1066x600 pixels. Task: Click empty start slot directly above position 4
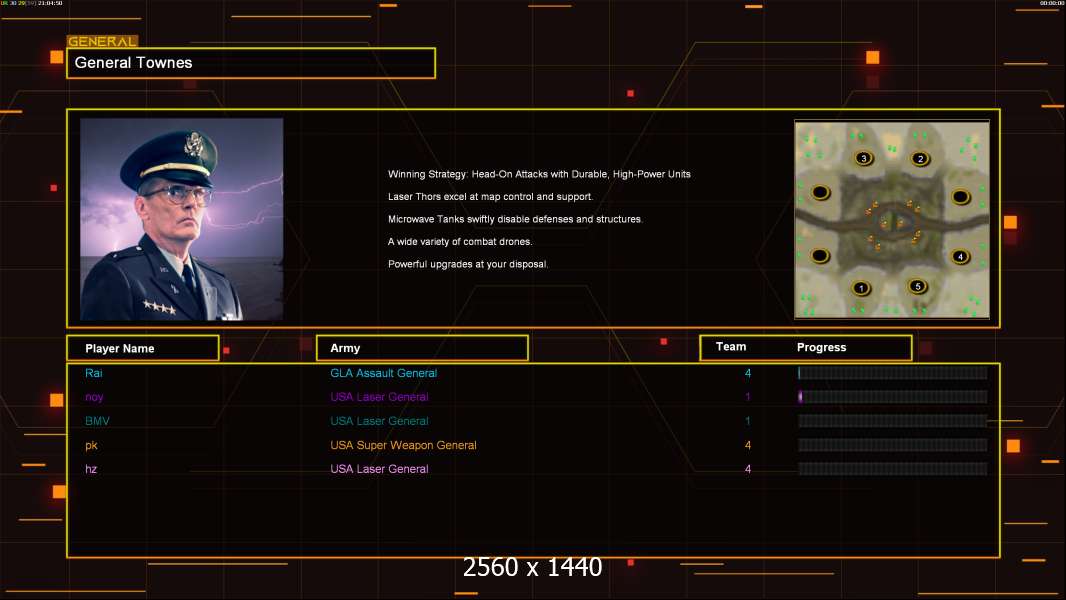click(x=960, y=197)
